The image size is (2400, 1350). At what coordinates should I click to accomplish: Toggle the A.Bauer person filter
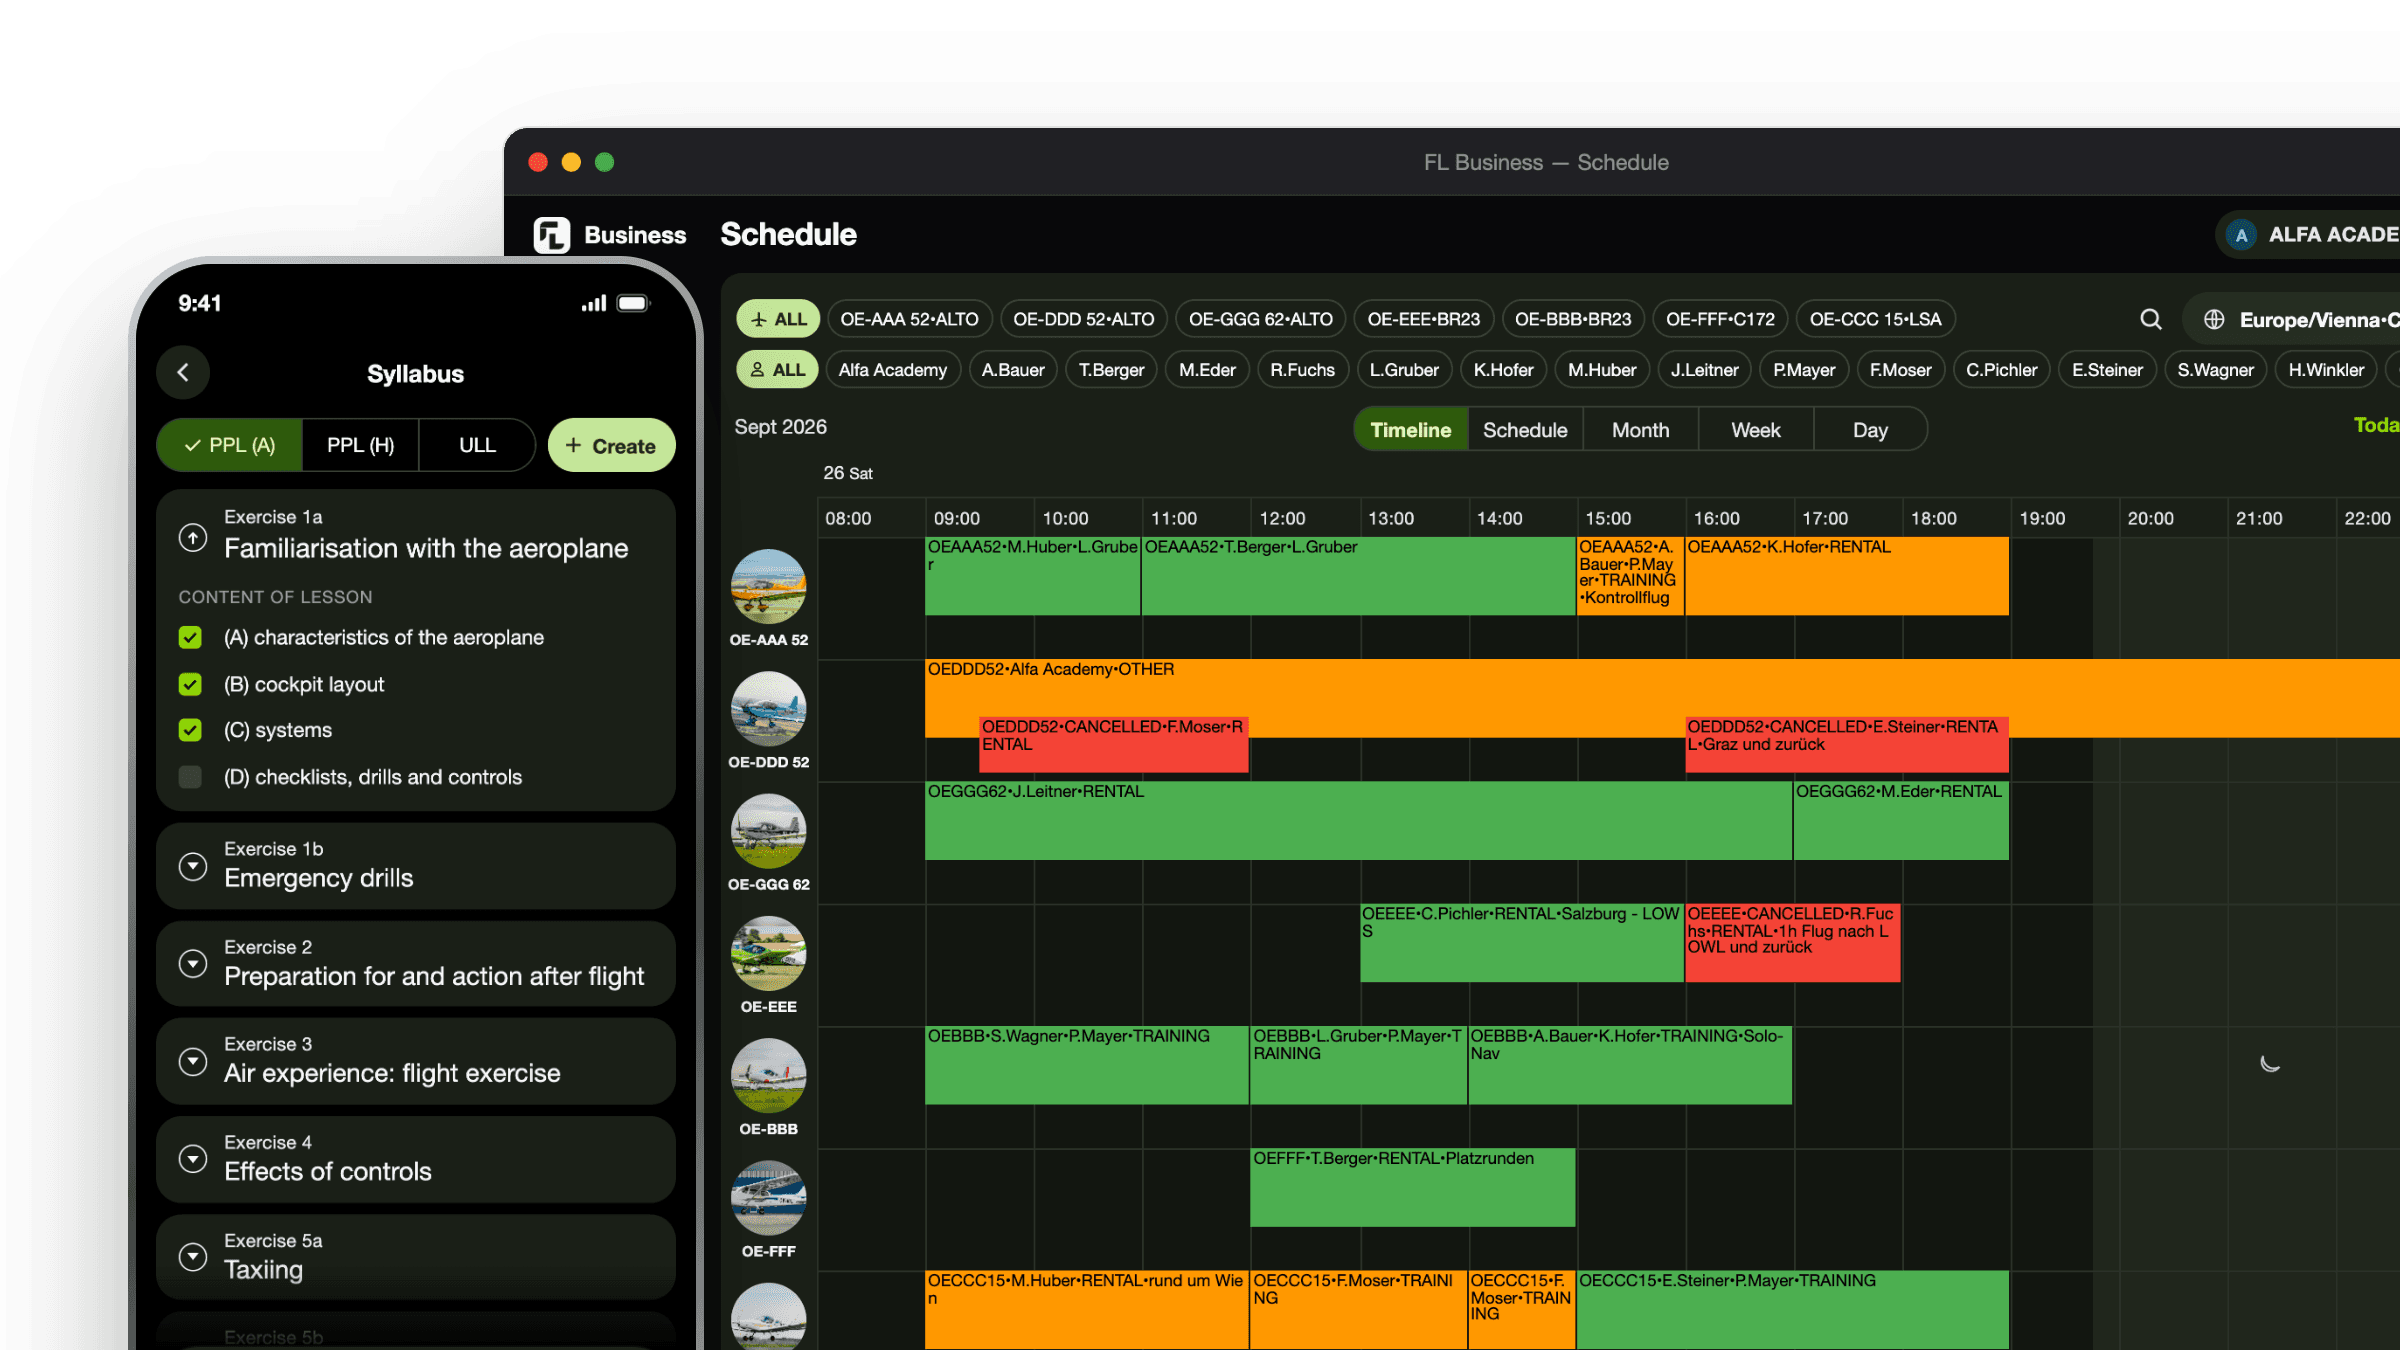point(1013,370)
